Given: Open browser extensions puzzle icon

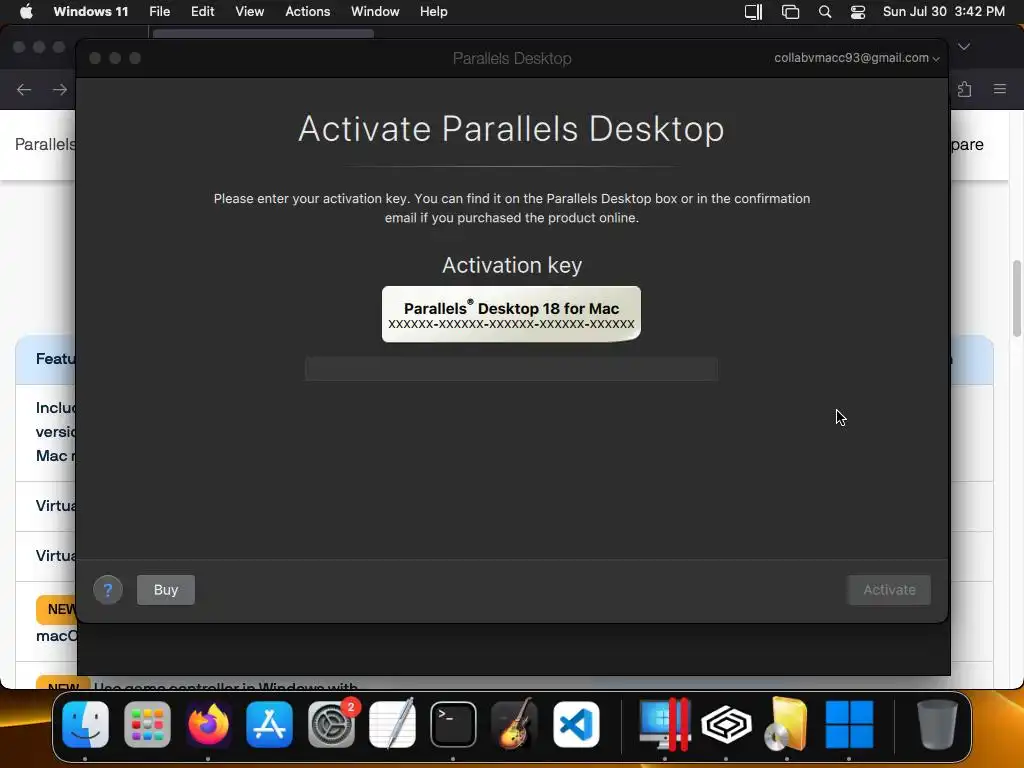Looking at the screenshot, I should [x=965, y=89].
